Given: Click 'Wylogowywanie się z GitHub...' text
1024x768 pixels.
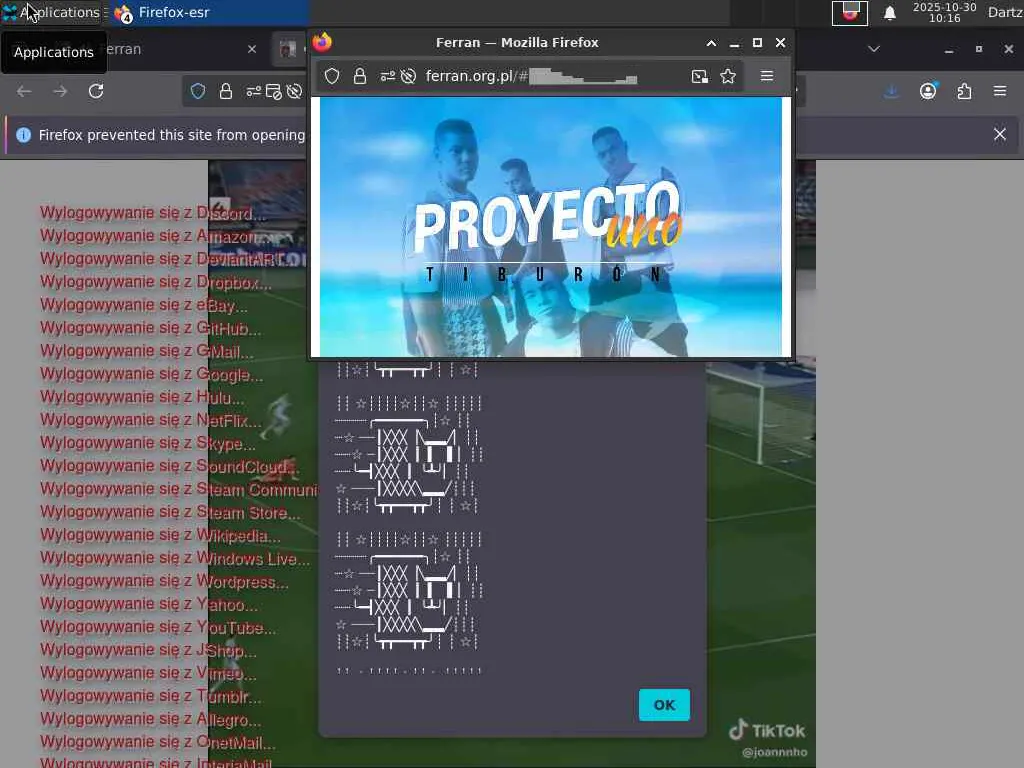Looking at the screenshot, I should tap(150, 328).
